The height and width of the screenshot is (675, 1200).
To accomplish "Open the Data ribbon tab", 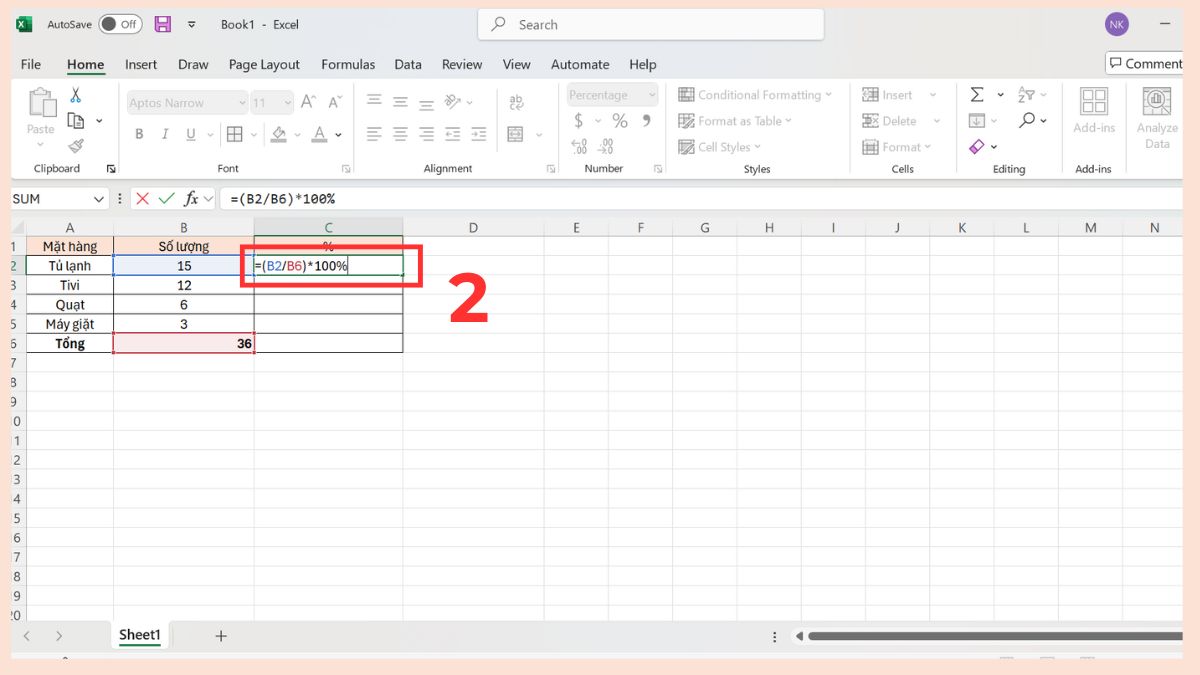I will (x=407, y=64).
